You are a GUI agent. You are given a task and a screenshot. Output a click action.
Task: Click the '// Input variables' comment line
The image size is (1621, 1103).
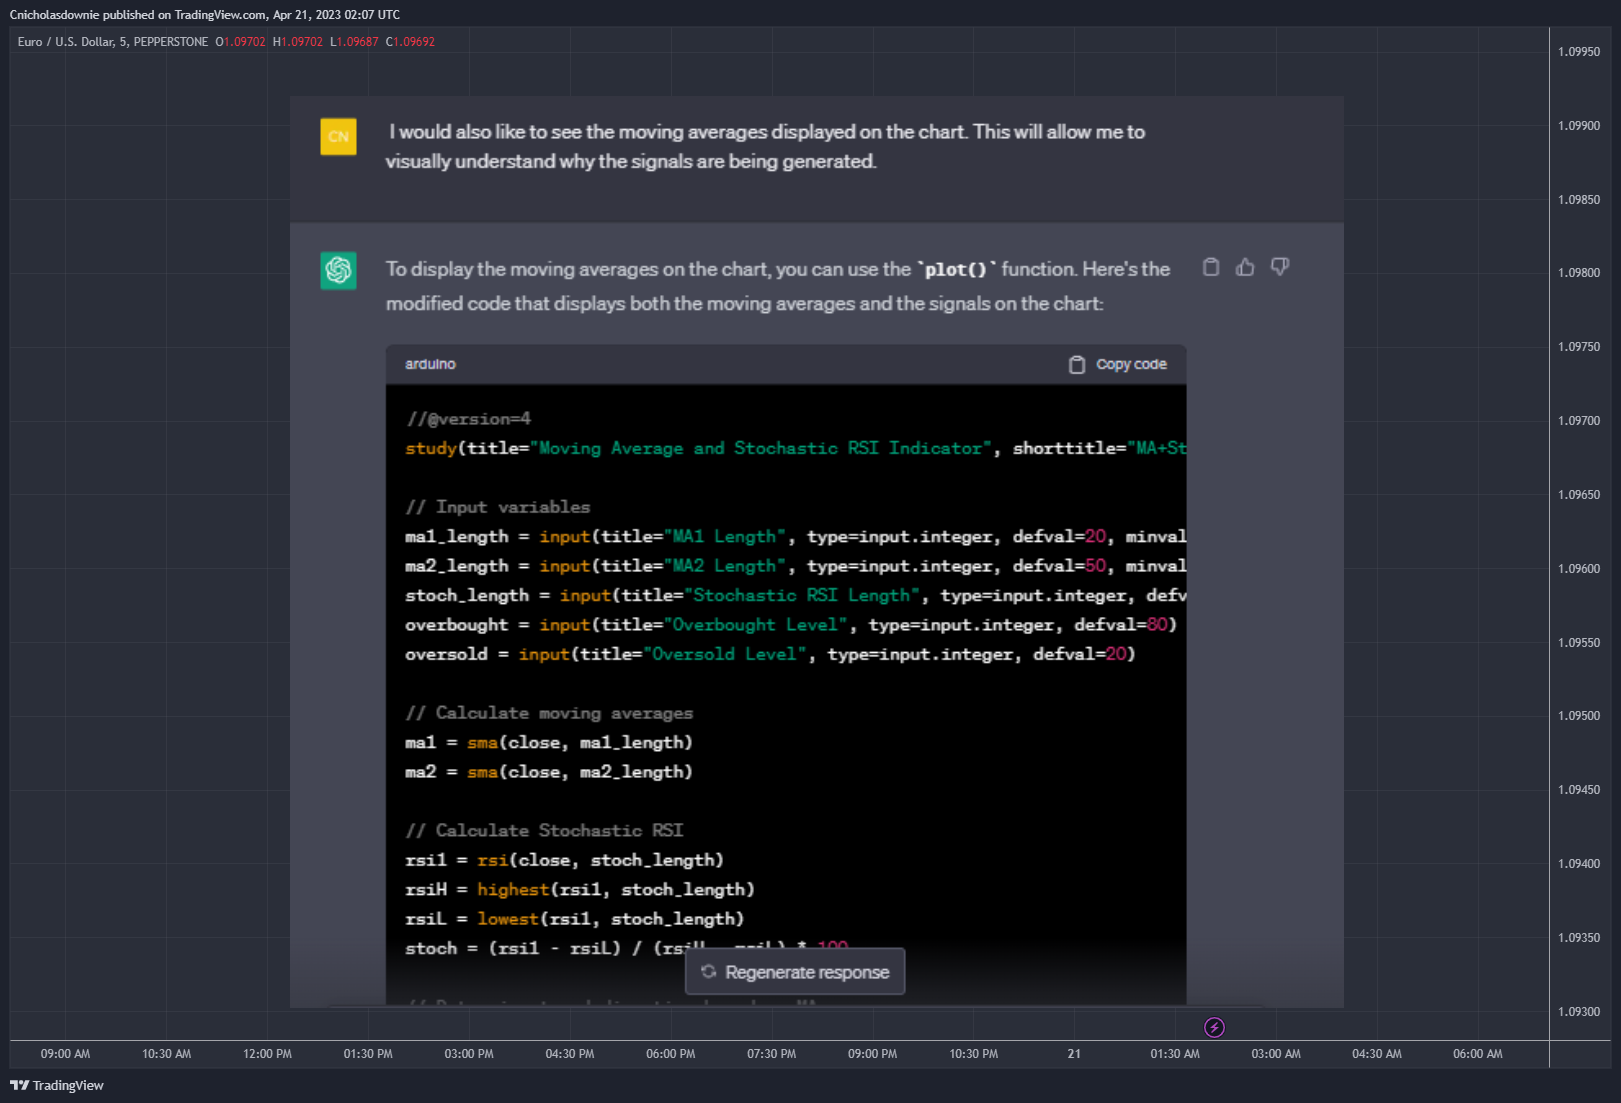498,507
